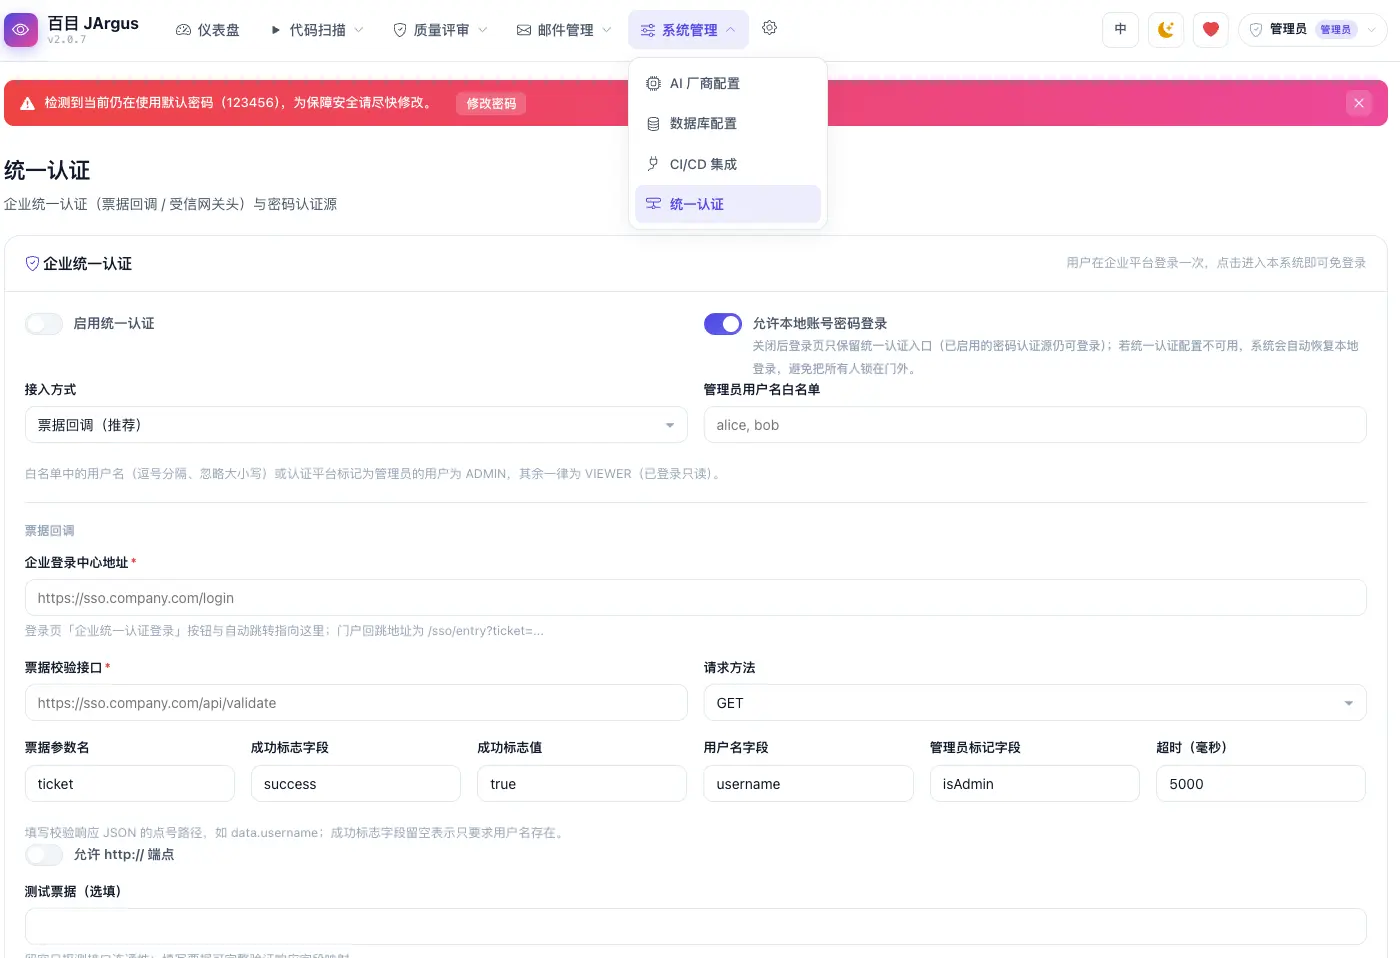
Task: Turn off 允许本地账号密码登录 switch
Action: (x=723, y=324)
